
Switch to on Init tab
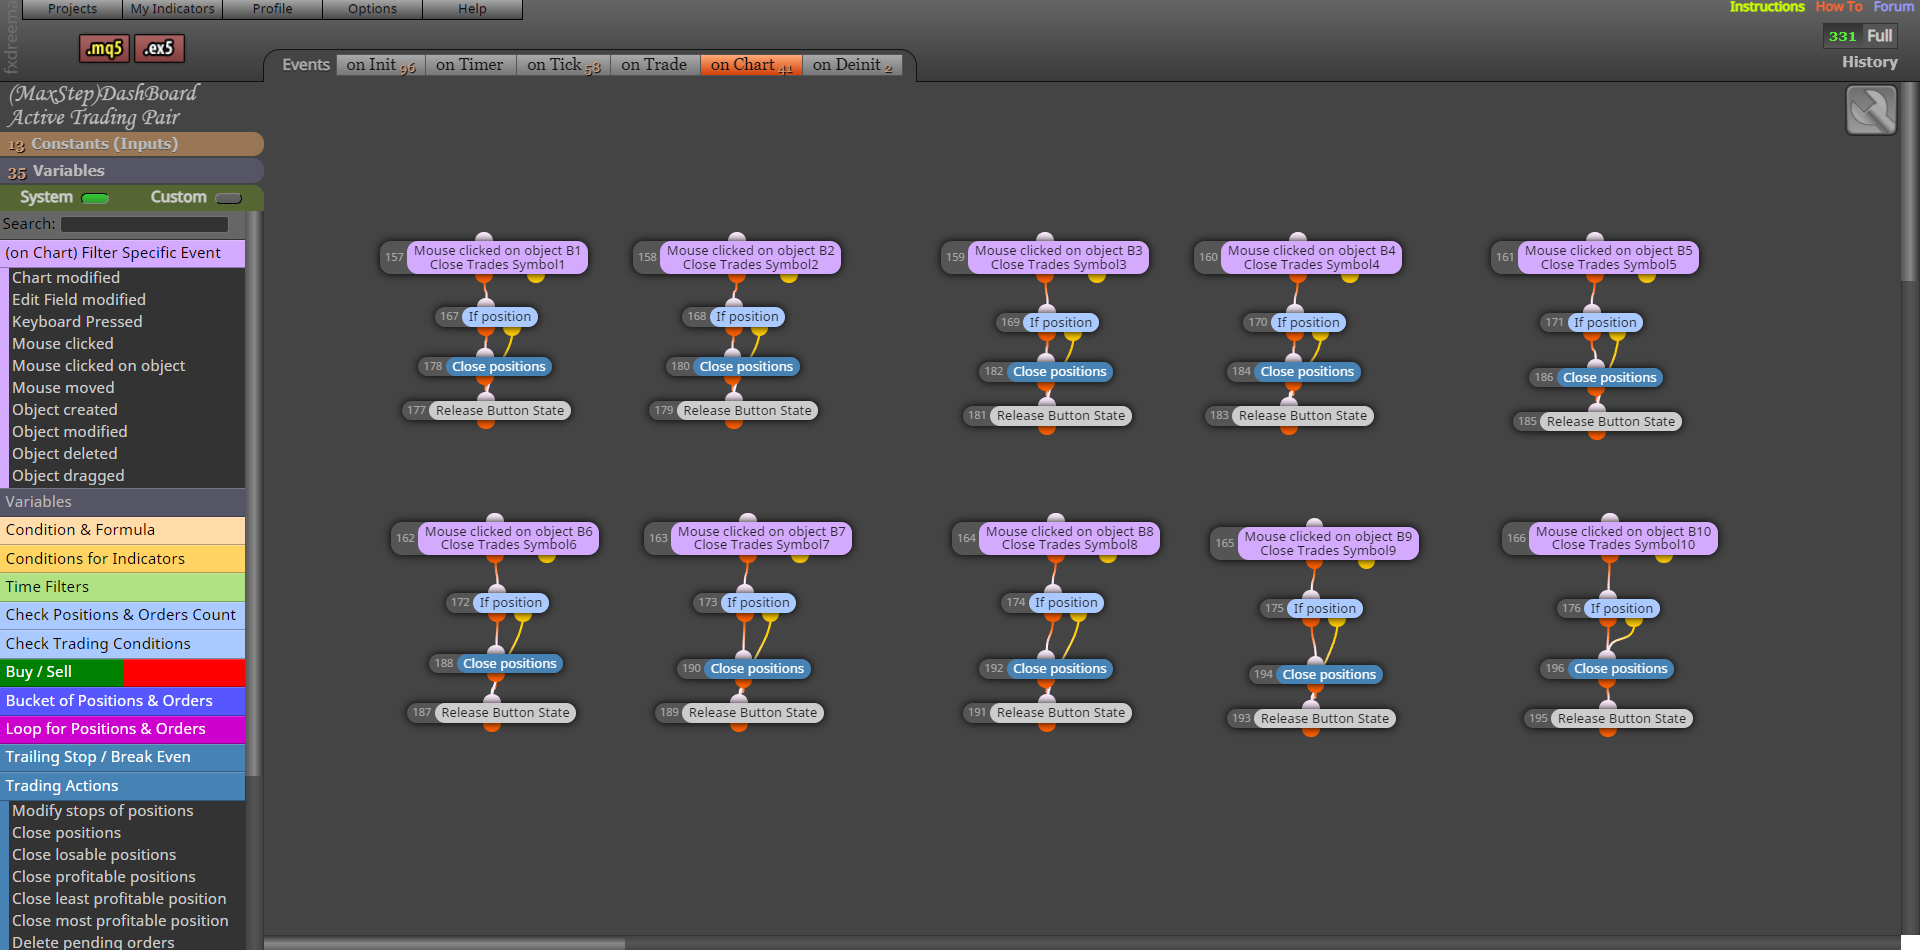381,65
